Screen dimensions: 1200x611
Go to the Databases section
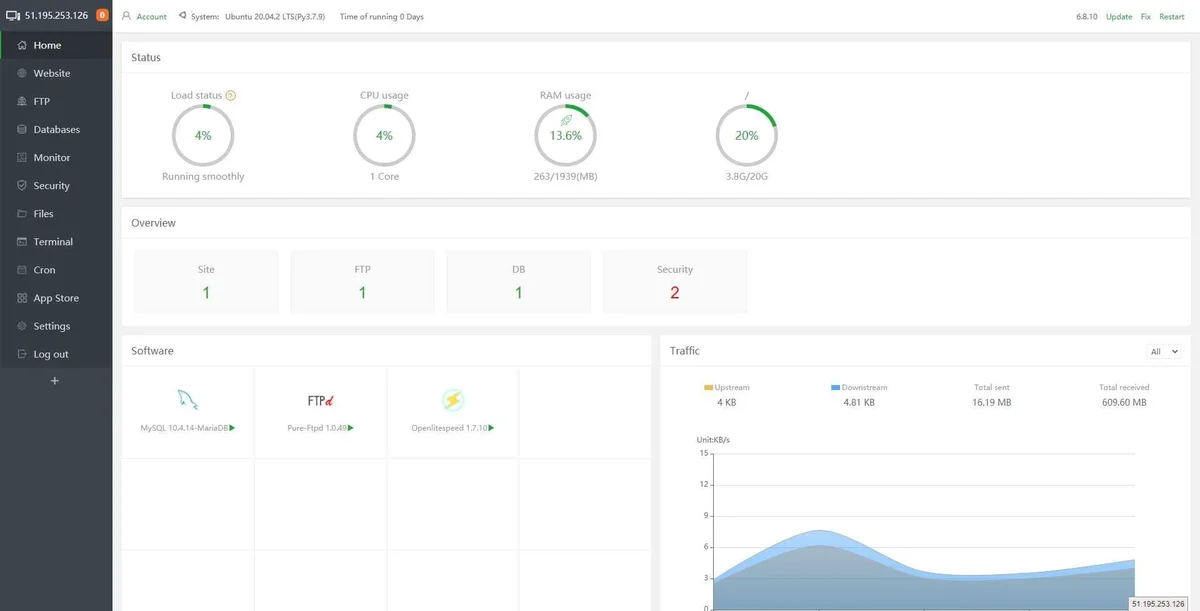pyautogui.click(x=56, y=129)
